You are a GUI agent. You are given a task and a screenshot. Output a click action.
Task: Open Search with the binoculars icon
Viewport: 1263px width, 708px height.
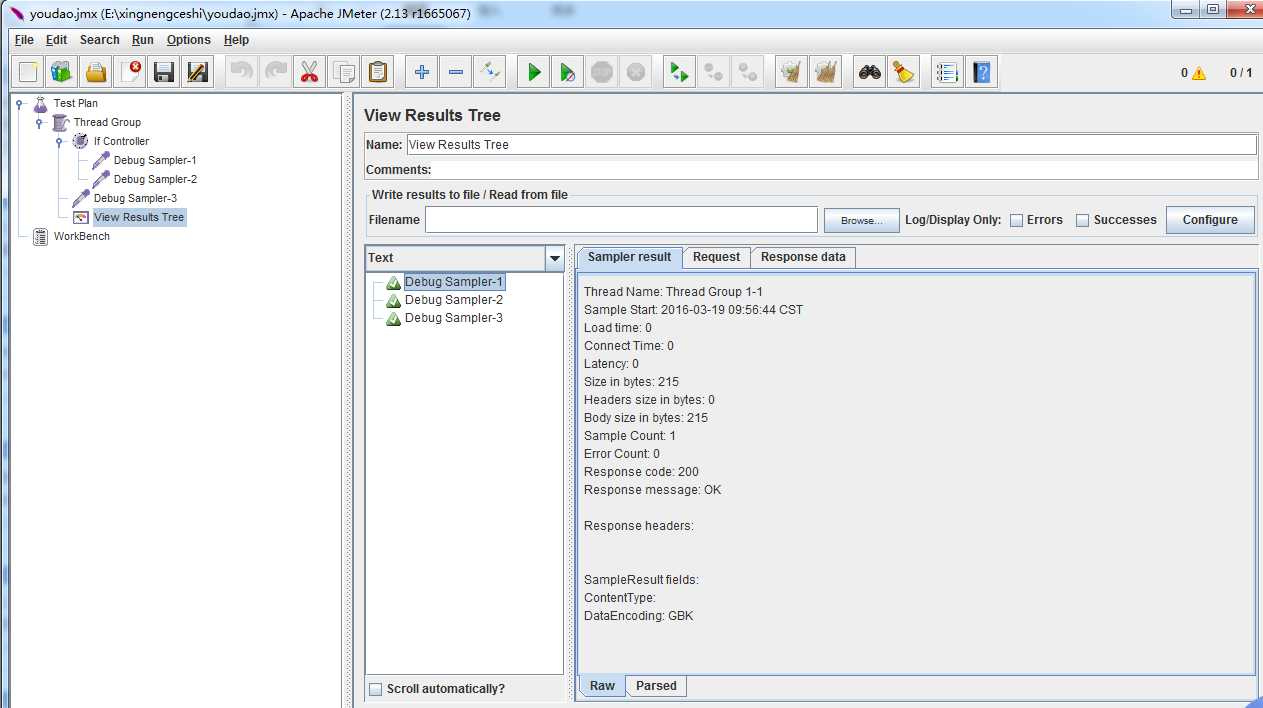click(x=870, y=72)
